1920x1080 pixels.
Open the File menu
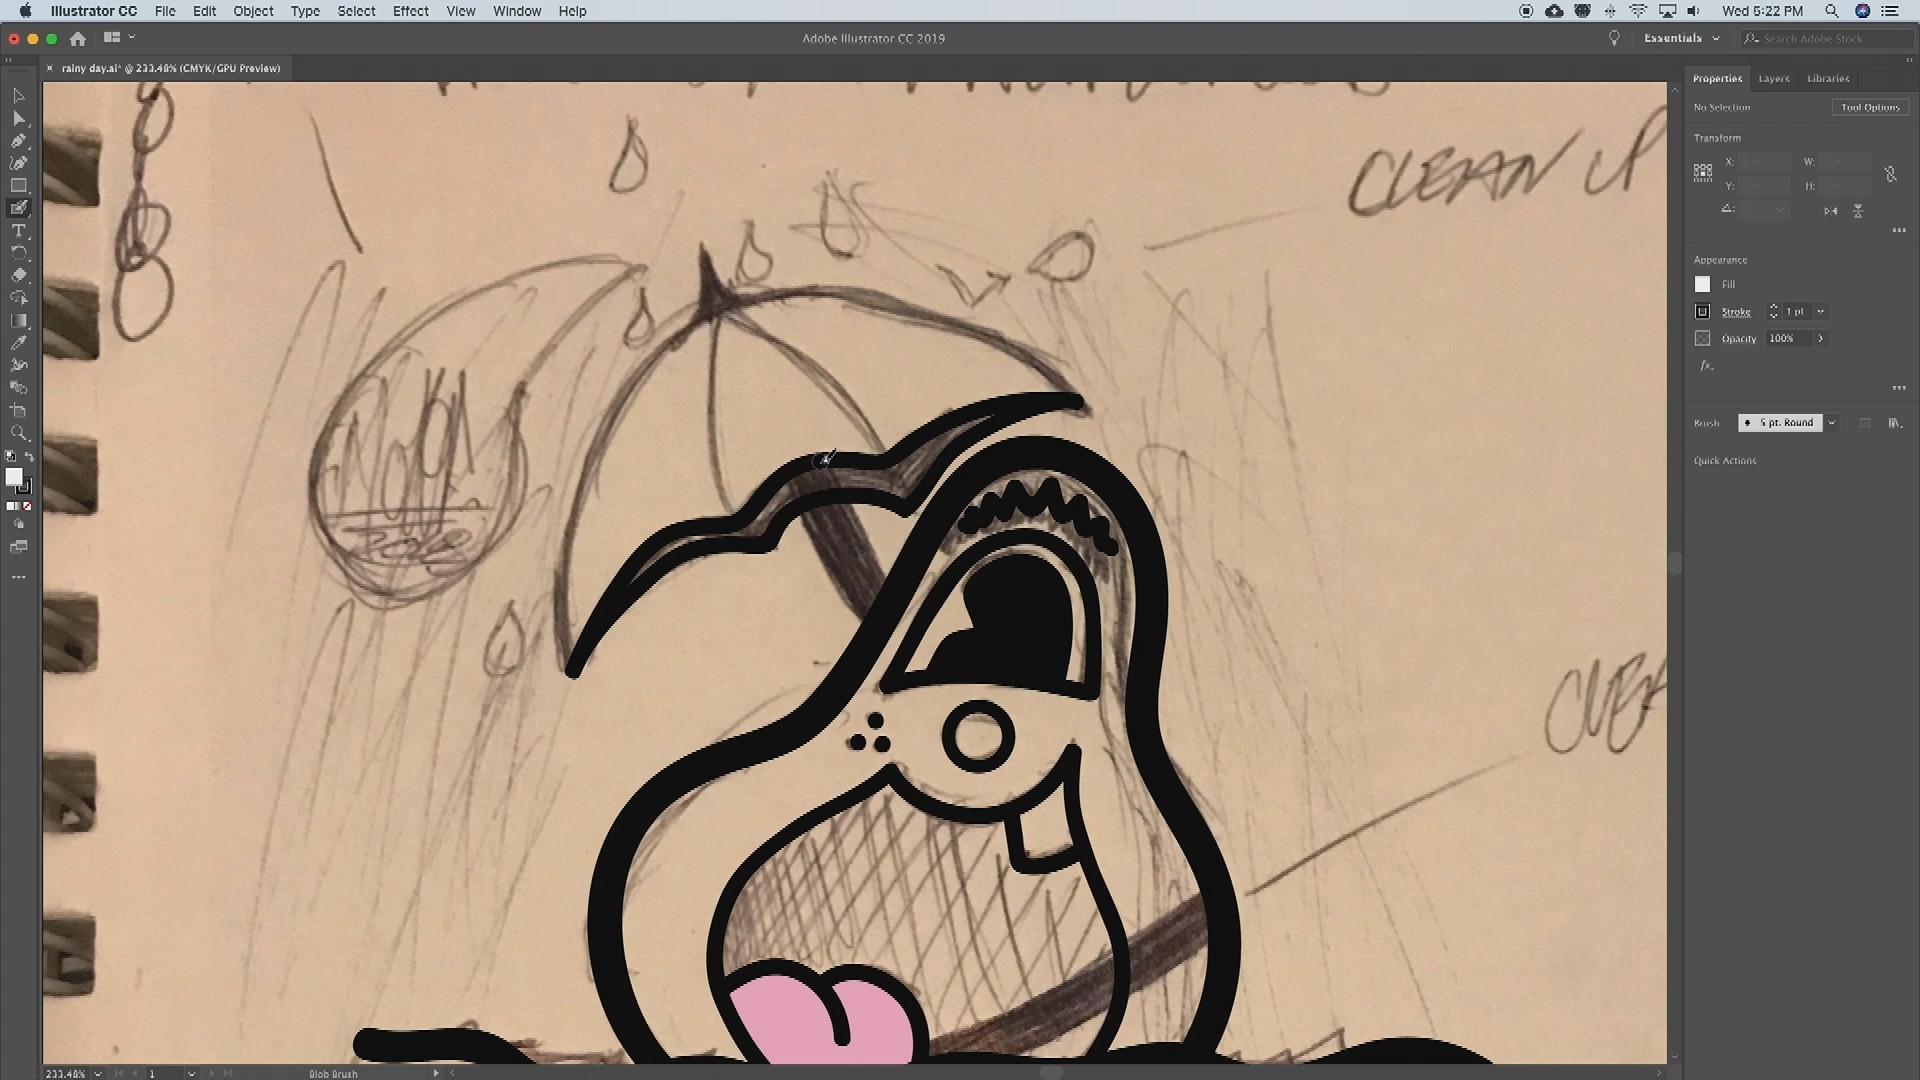(x=165, y=11)
